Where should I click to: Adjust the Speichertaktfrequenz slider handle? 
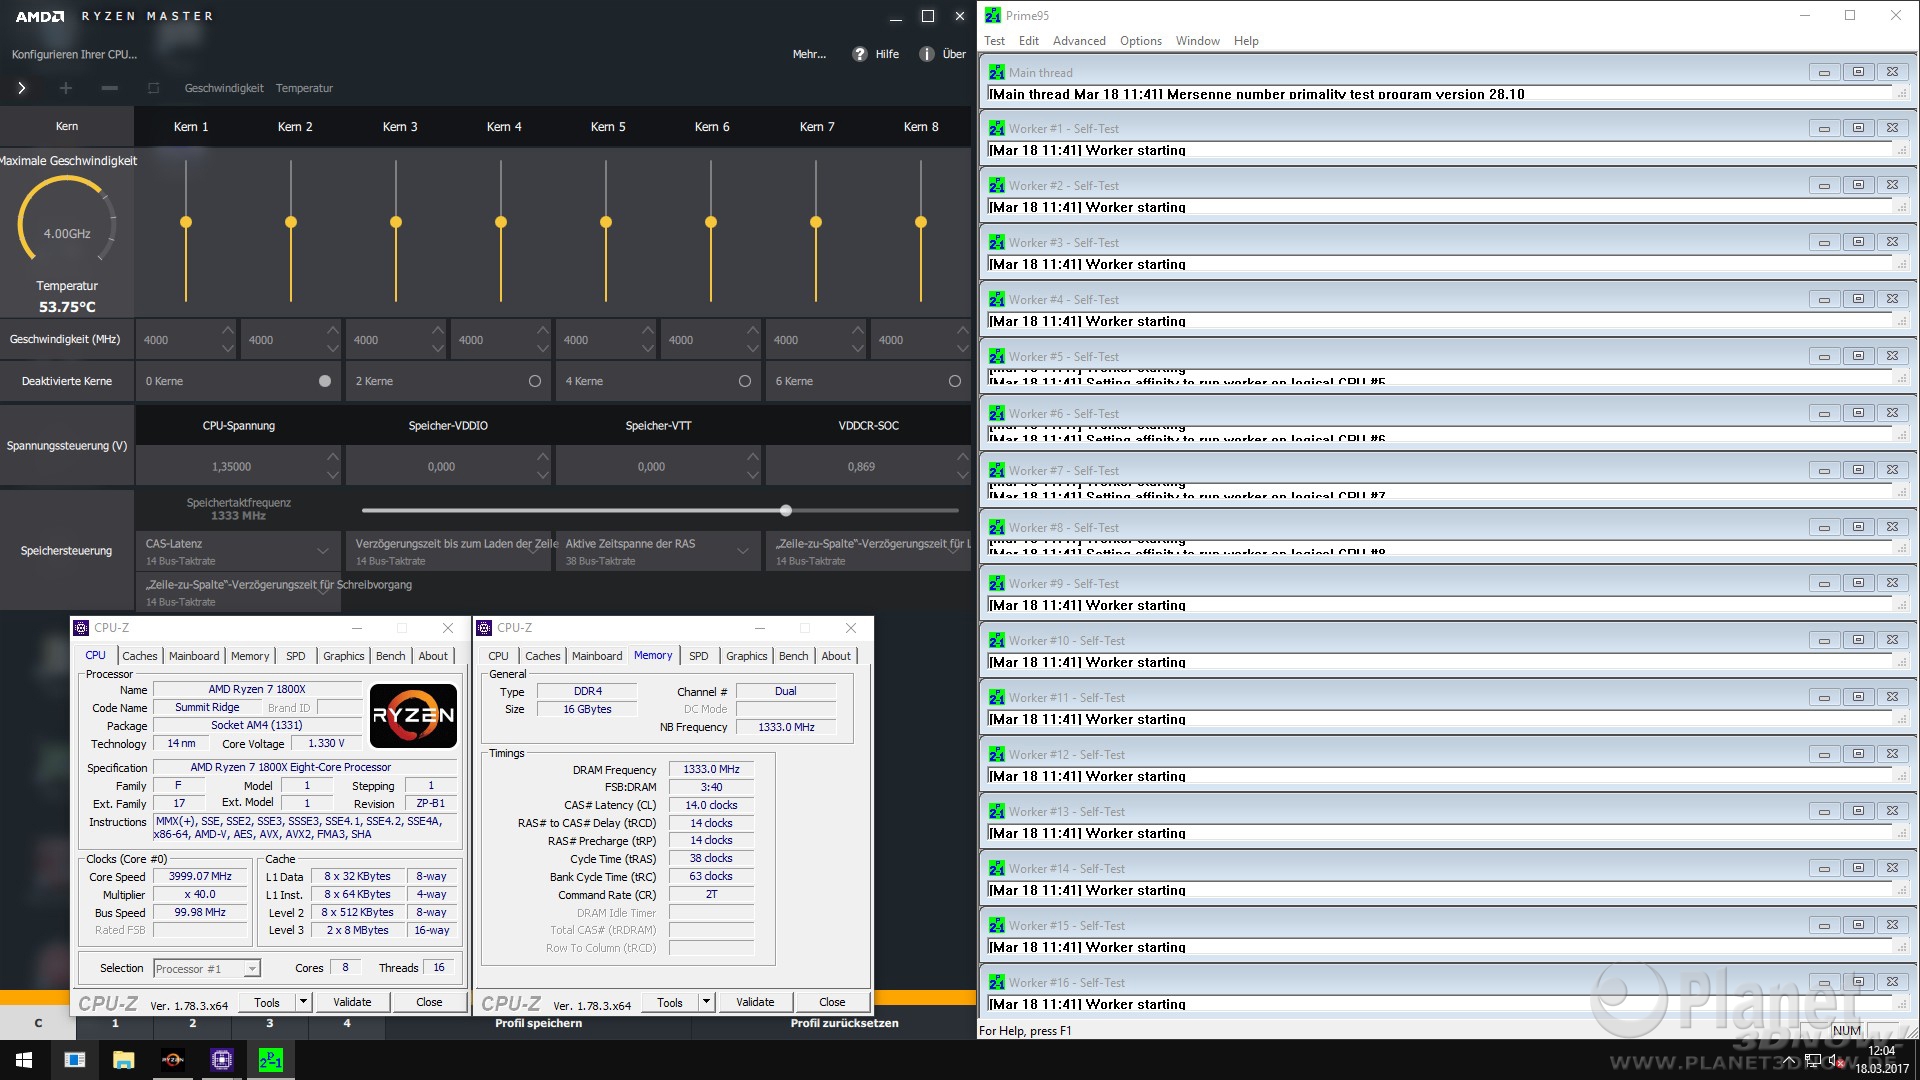coord(786,511)
